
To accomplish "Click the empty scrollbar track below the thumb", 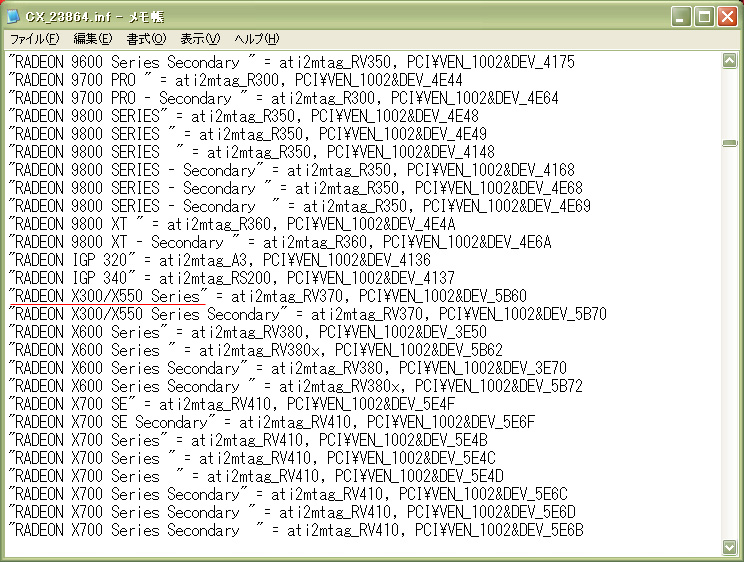I will click(730, 350).
